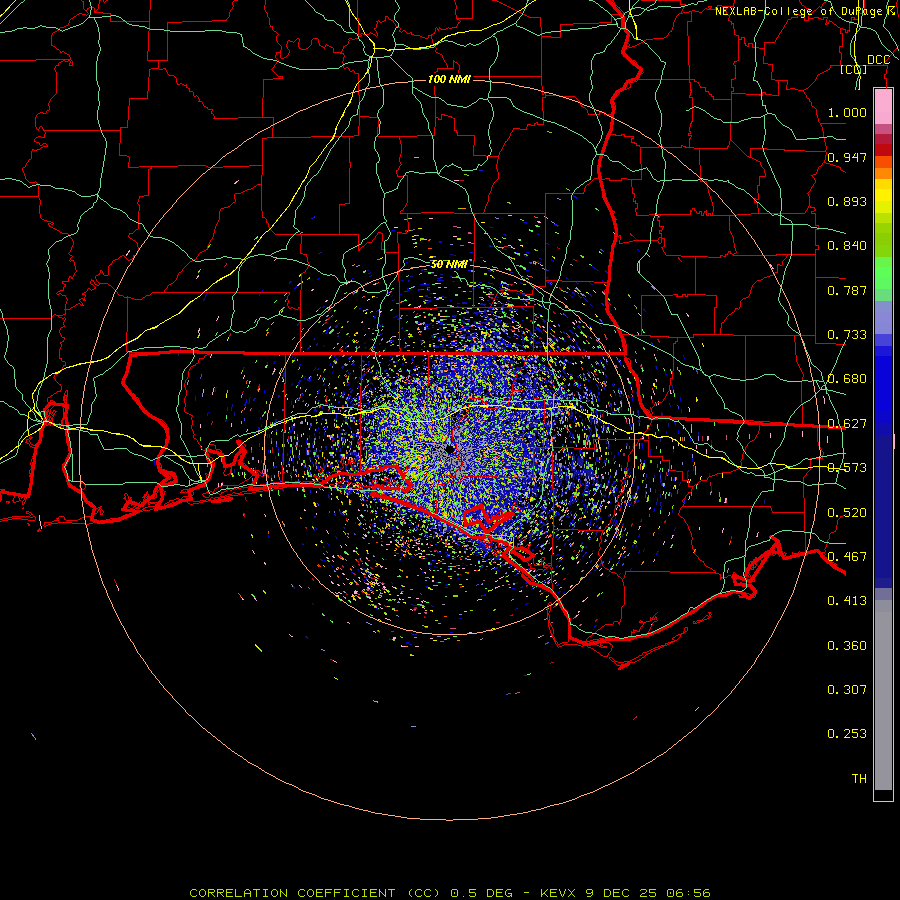Pick the gray swatch beside 0.307
The image size is (900, 900).
point(883,695)
